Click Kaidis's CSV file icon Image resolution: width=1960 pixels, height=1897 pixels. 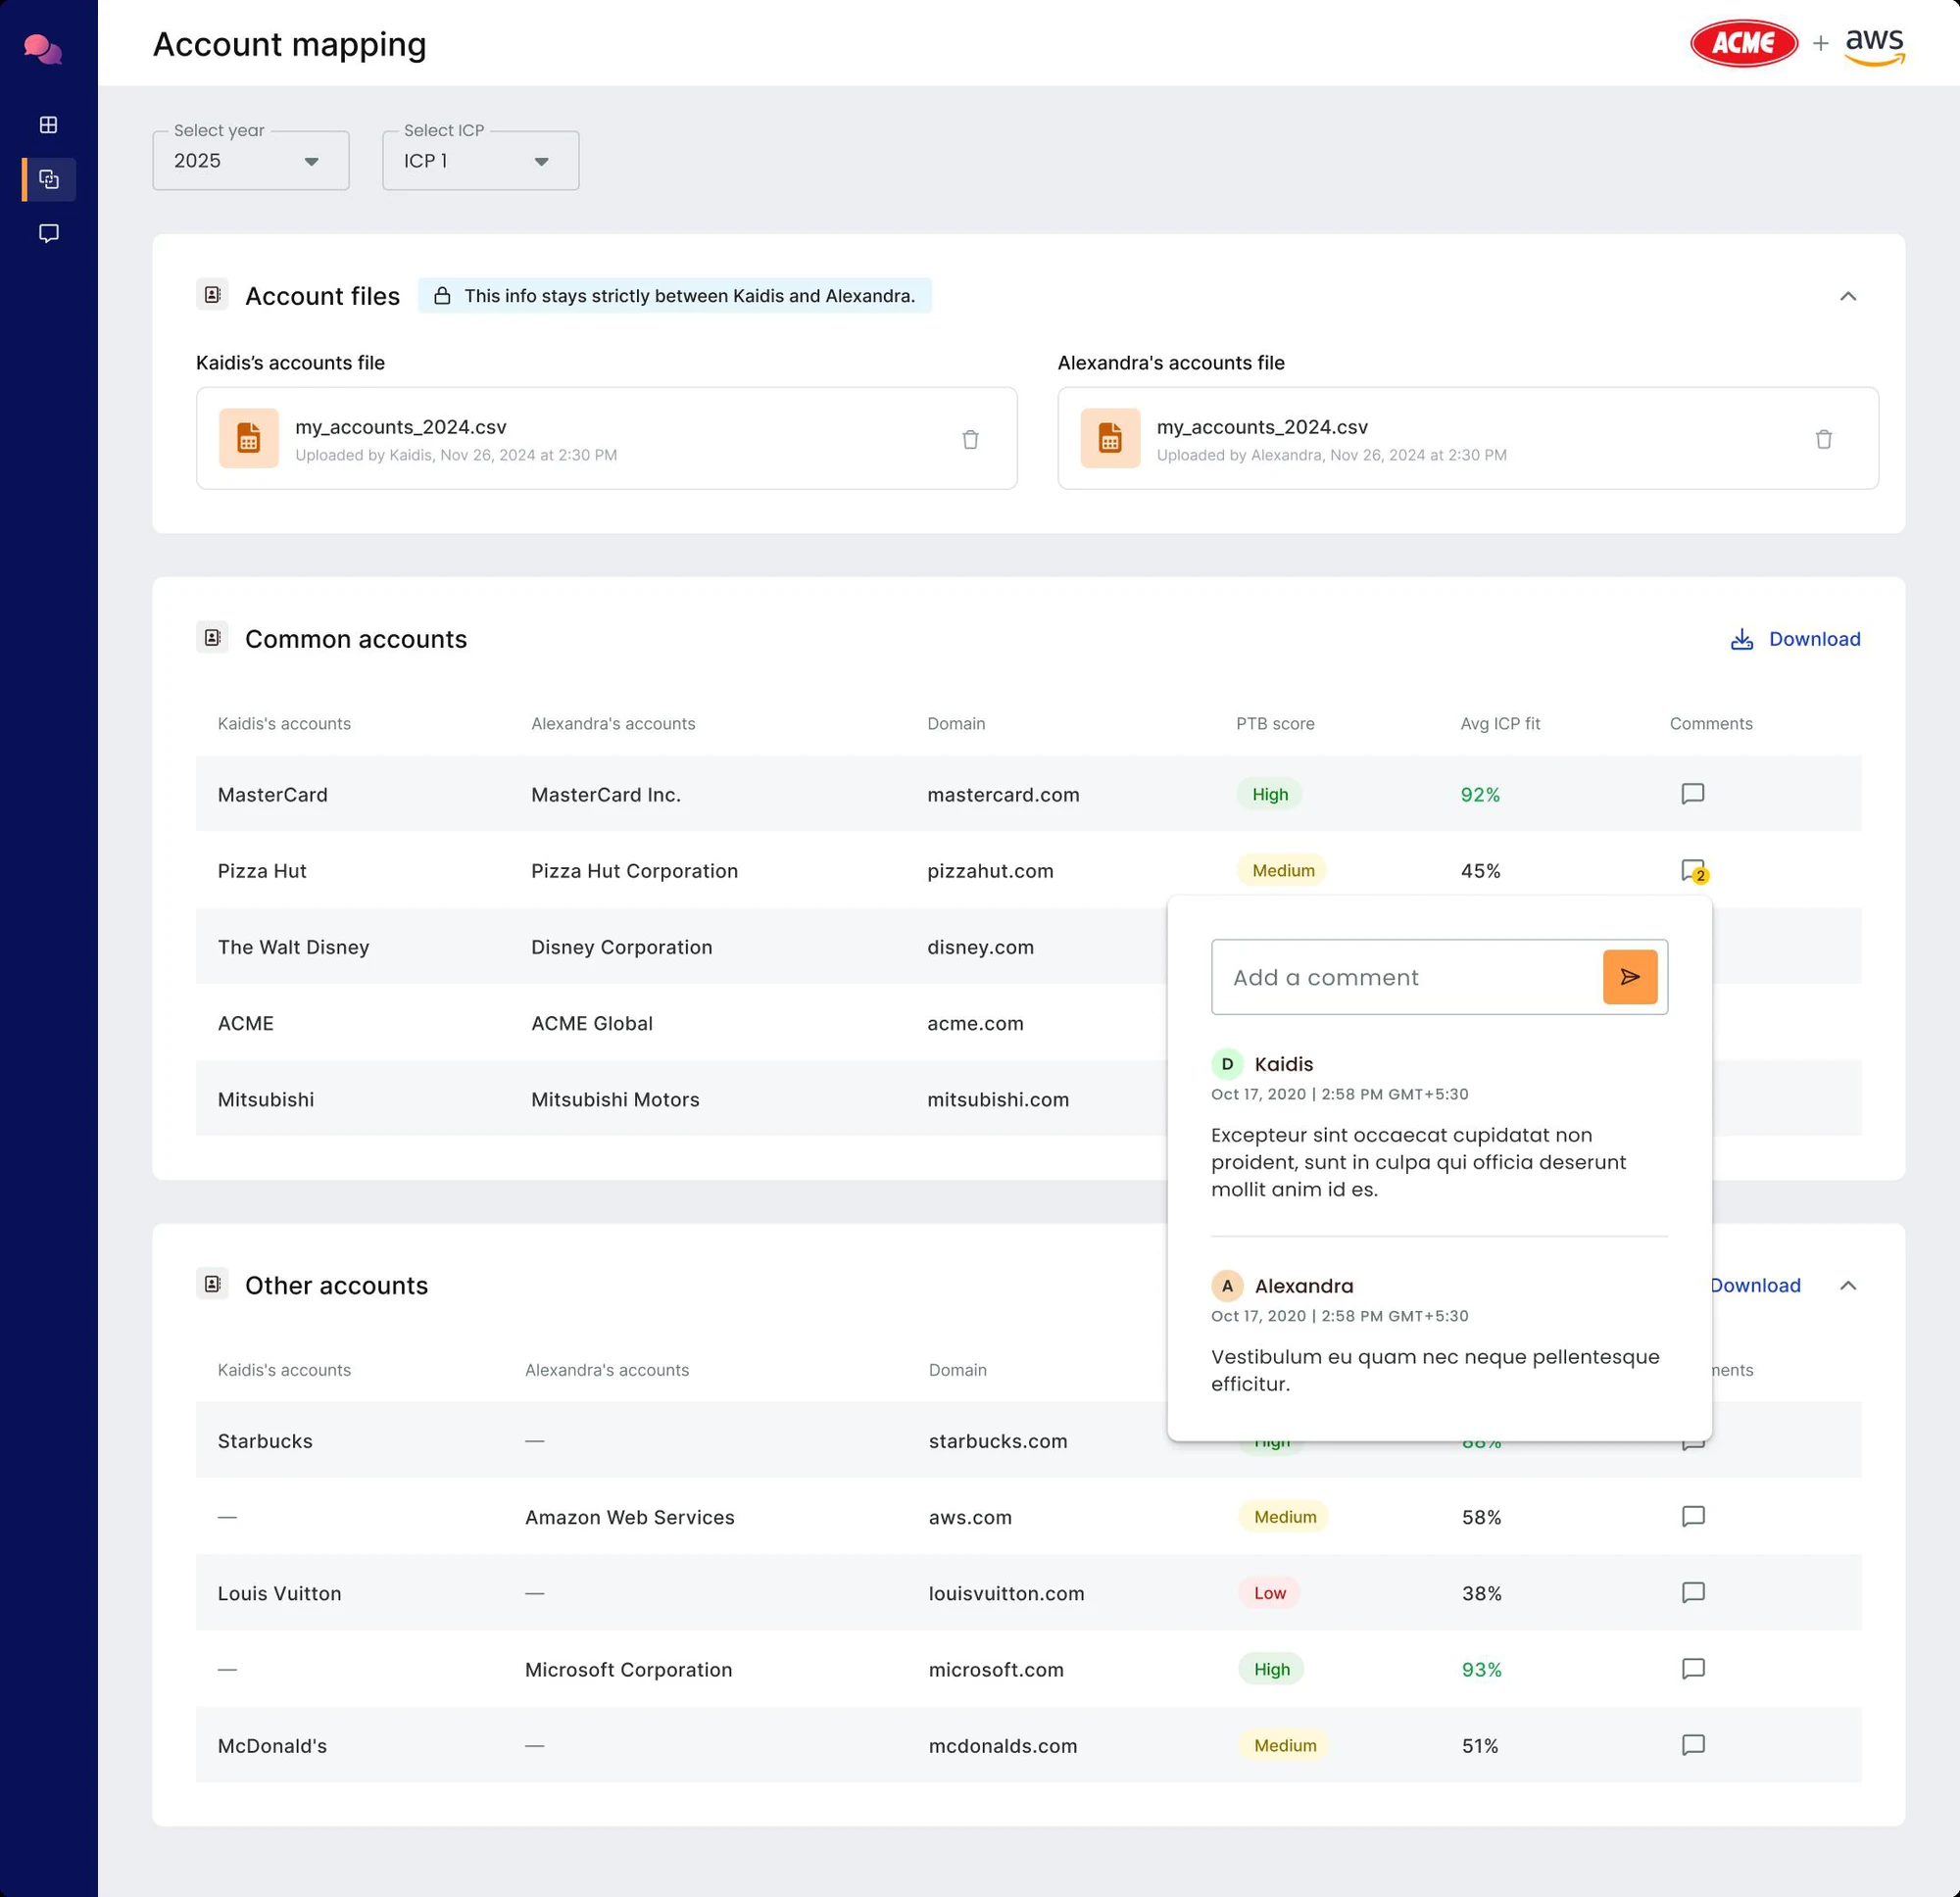249,438
